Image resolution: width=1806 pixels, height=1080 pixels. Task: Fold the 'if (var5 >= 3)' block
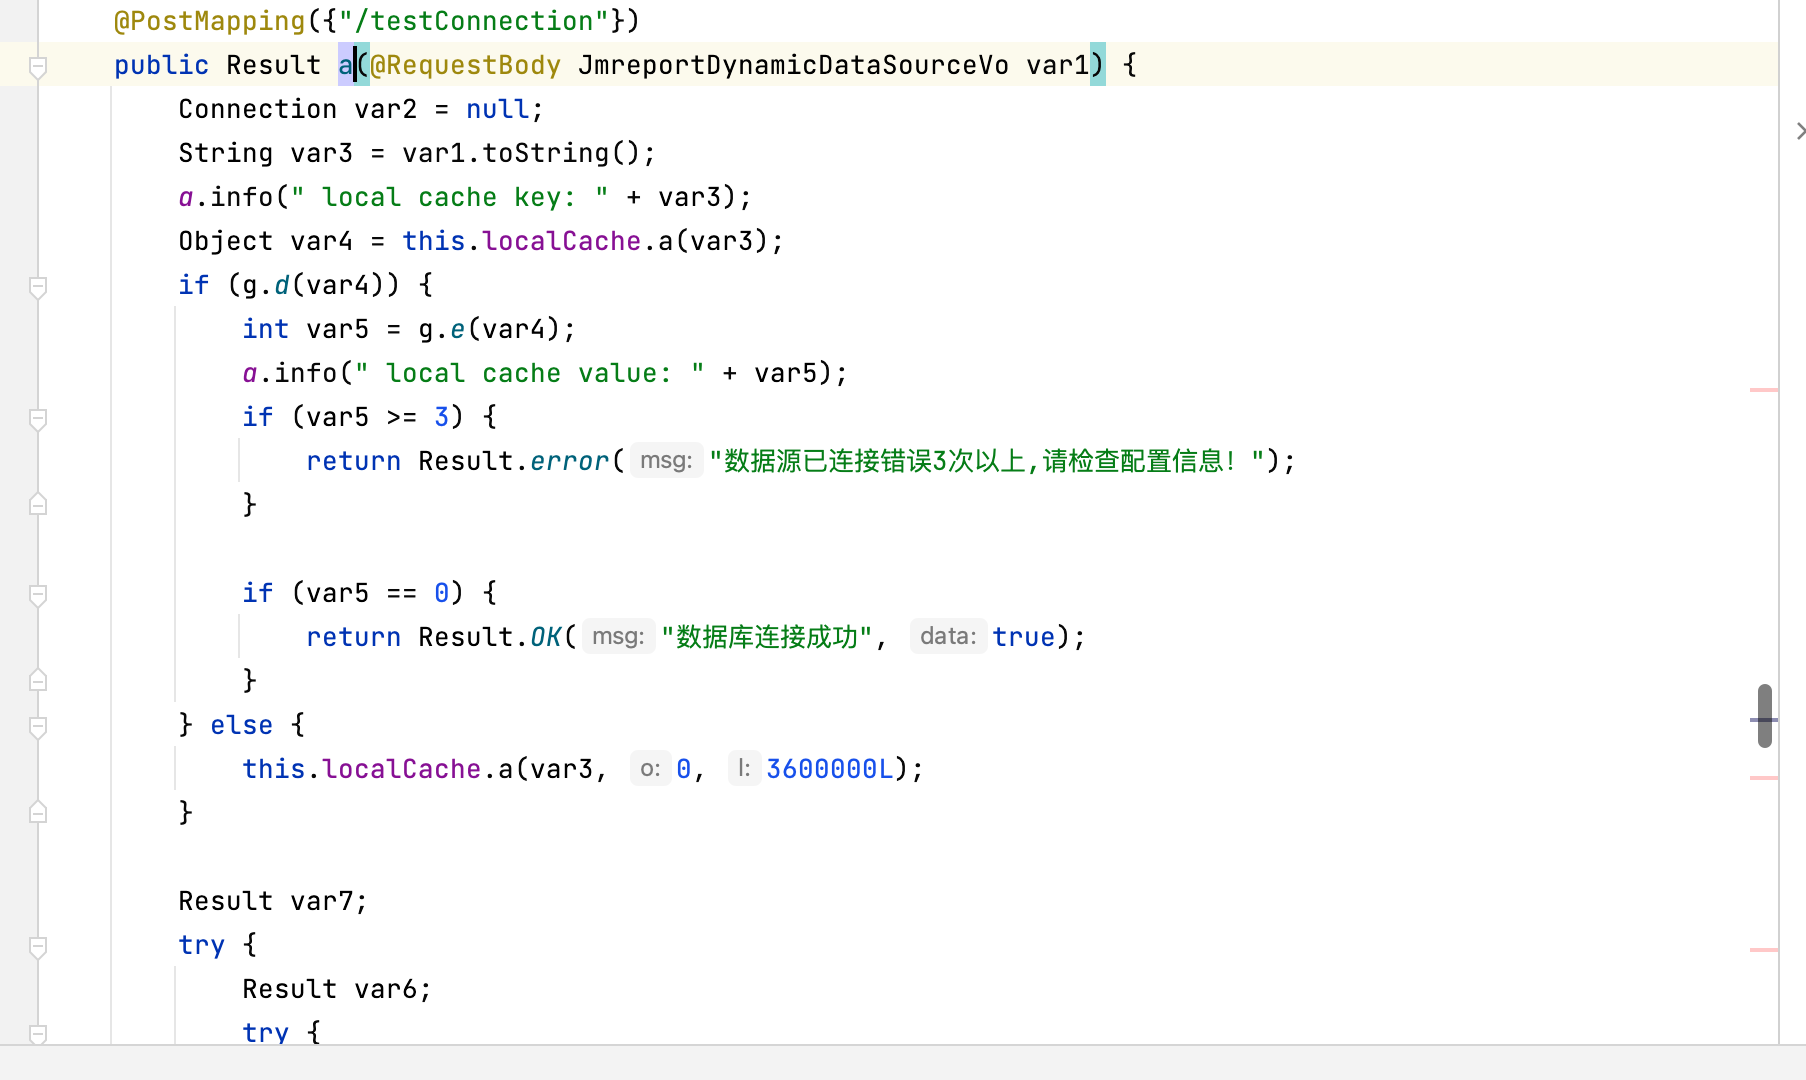coord(38,419)
